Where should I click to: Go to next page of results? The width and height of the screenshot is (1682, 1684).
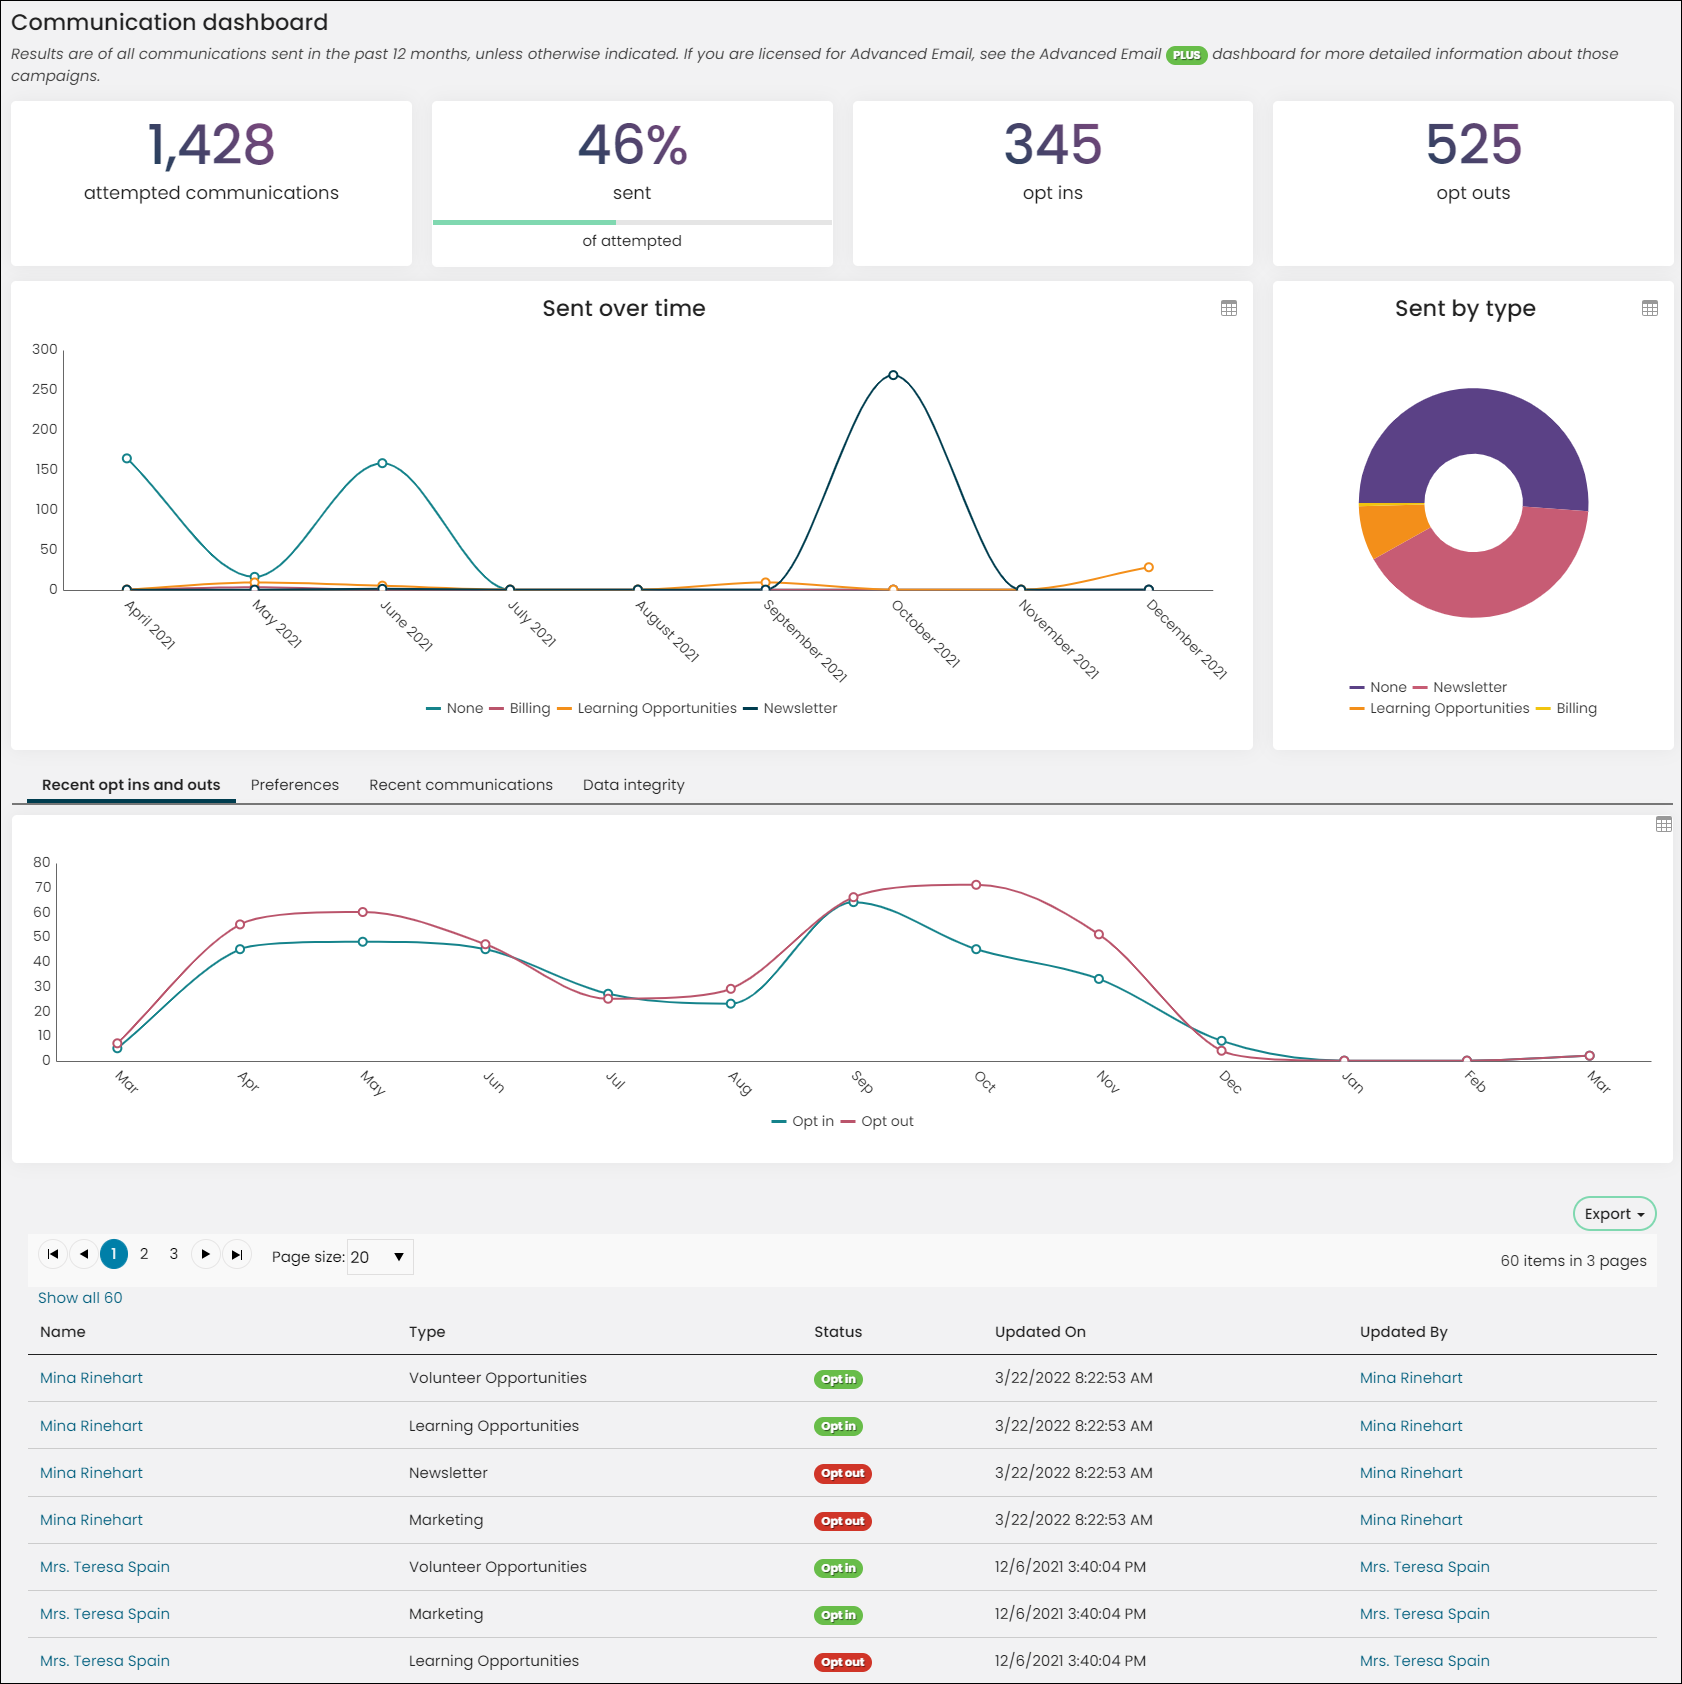point(206,1254)
